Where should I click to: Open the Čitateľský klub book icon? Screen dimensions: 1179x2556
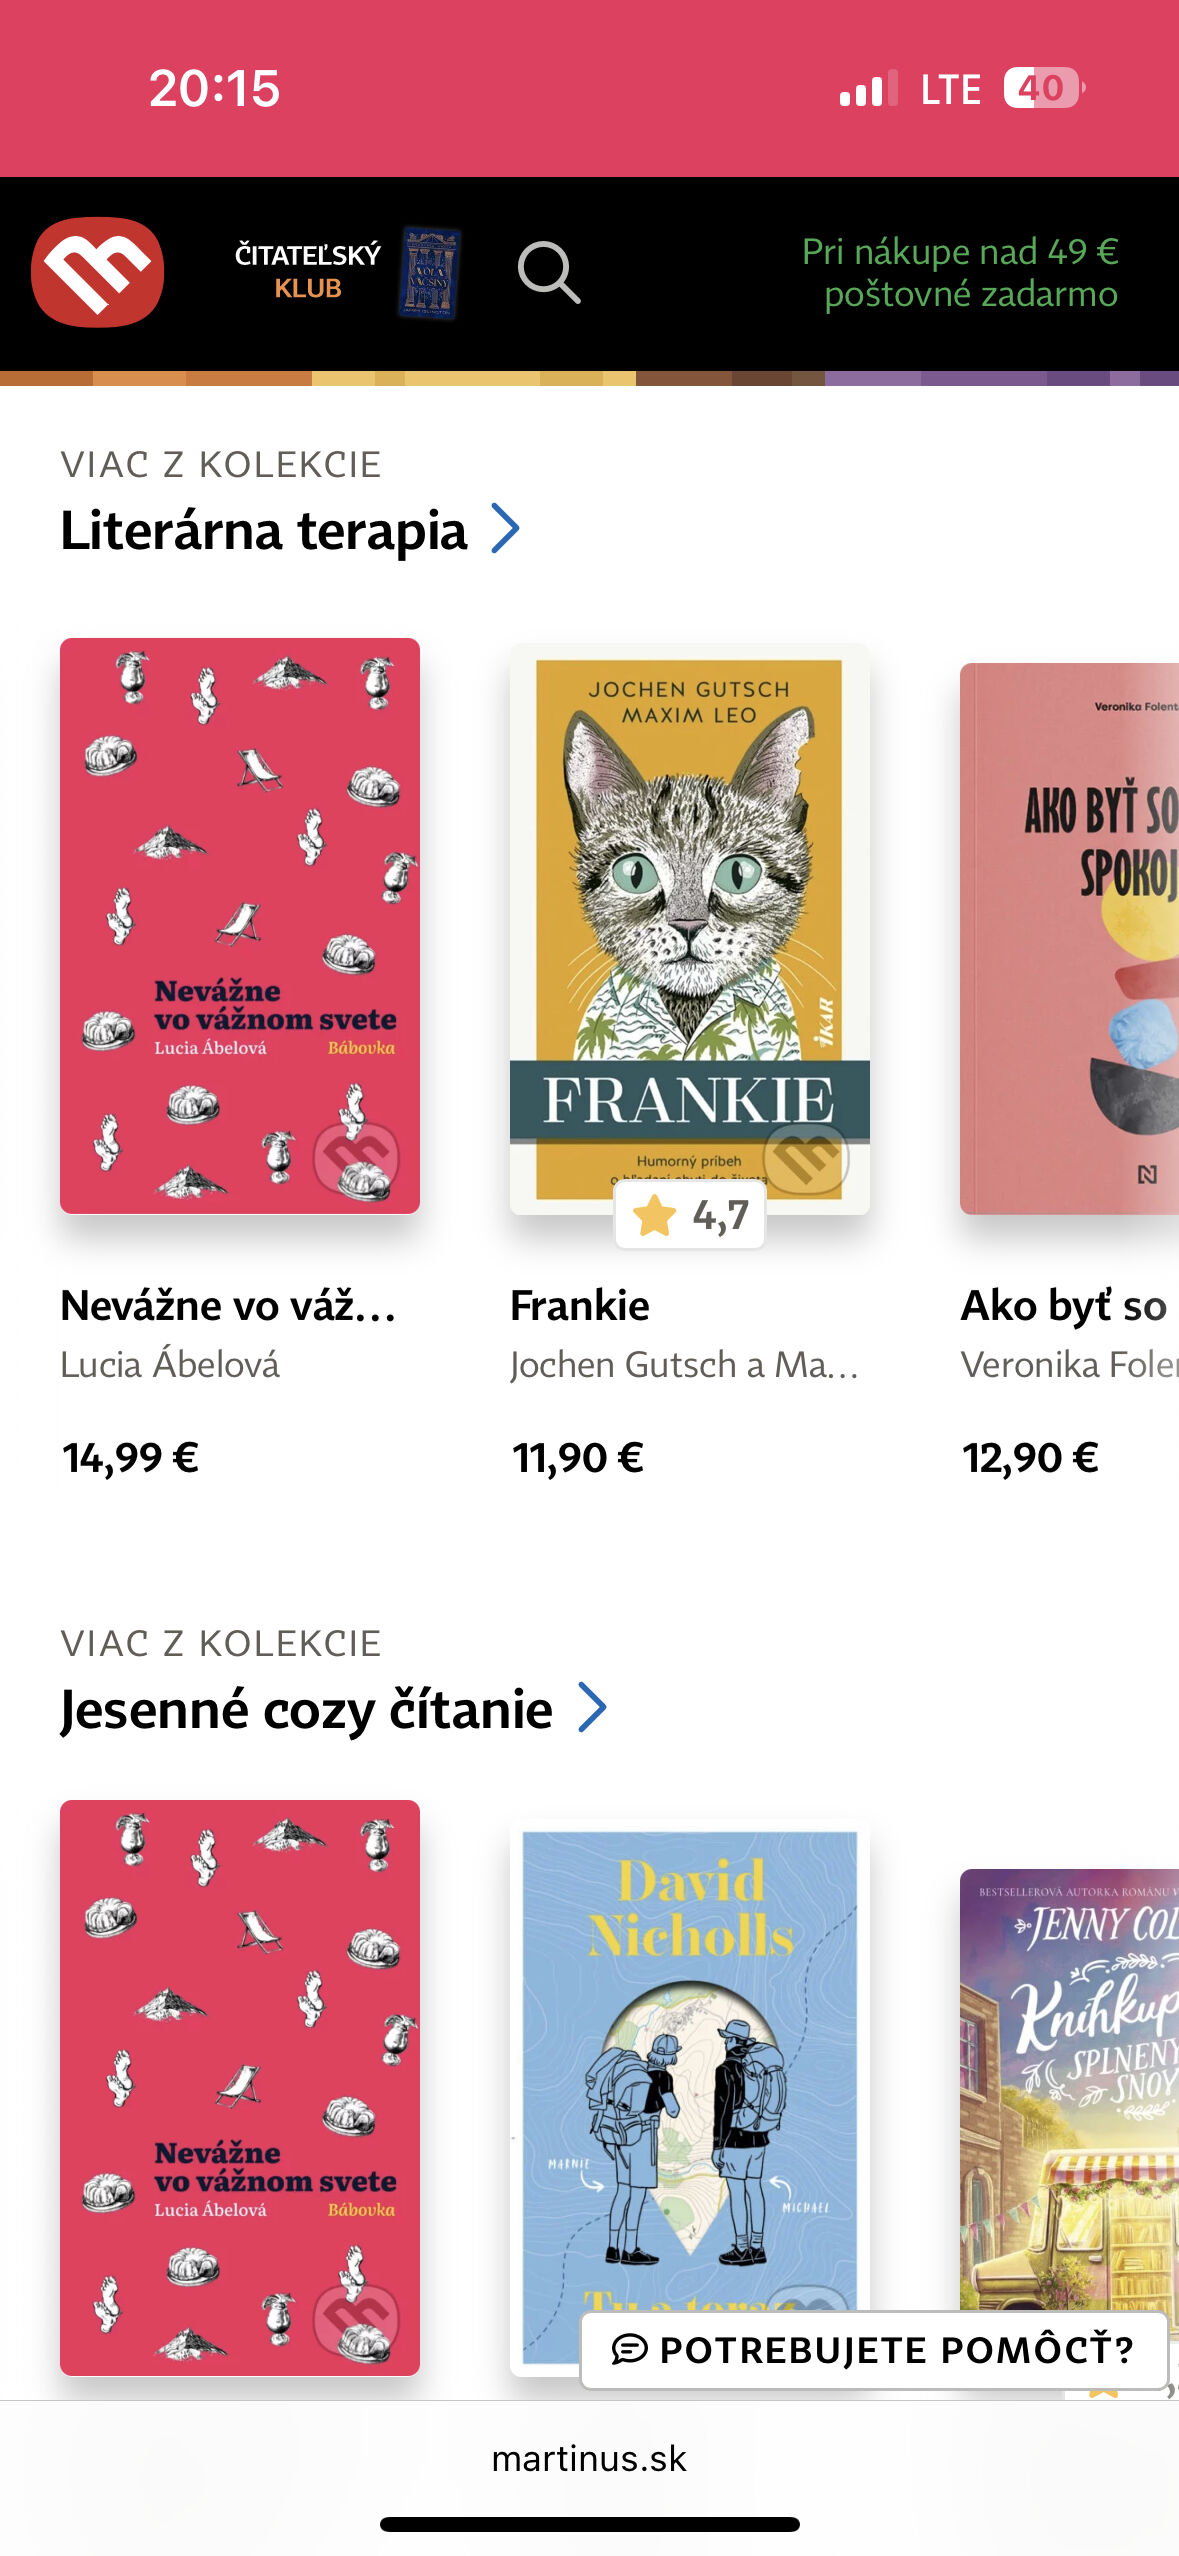(x=430, y=272)
